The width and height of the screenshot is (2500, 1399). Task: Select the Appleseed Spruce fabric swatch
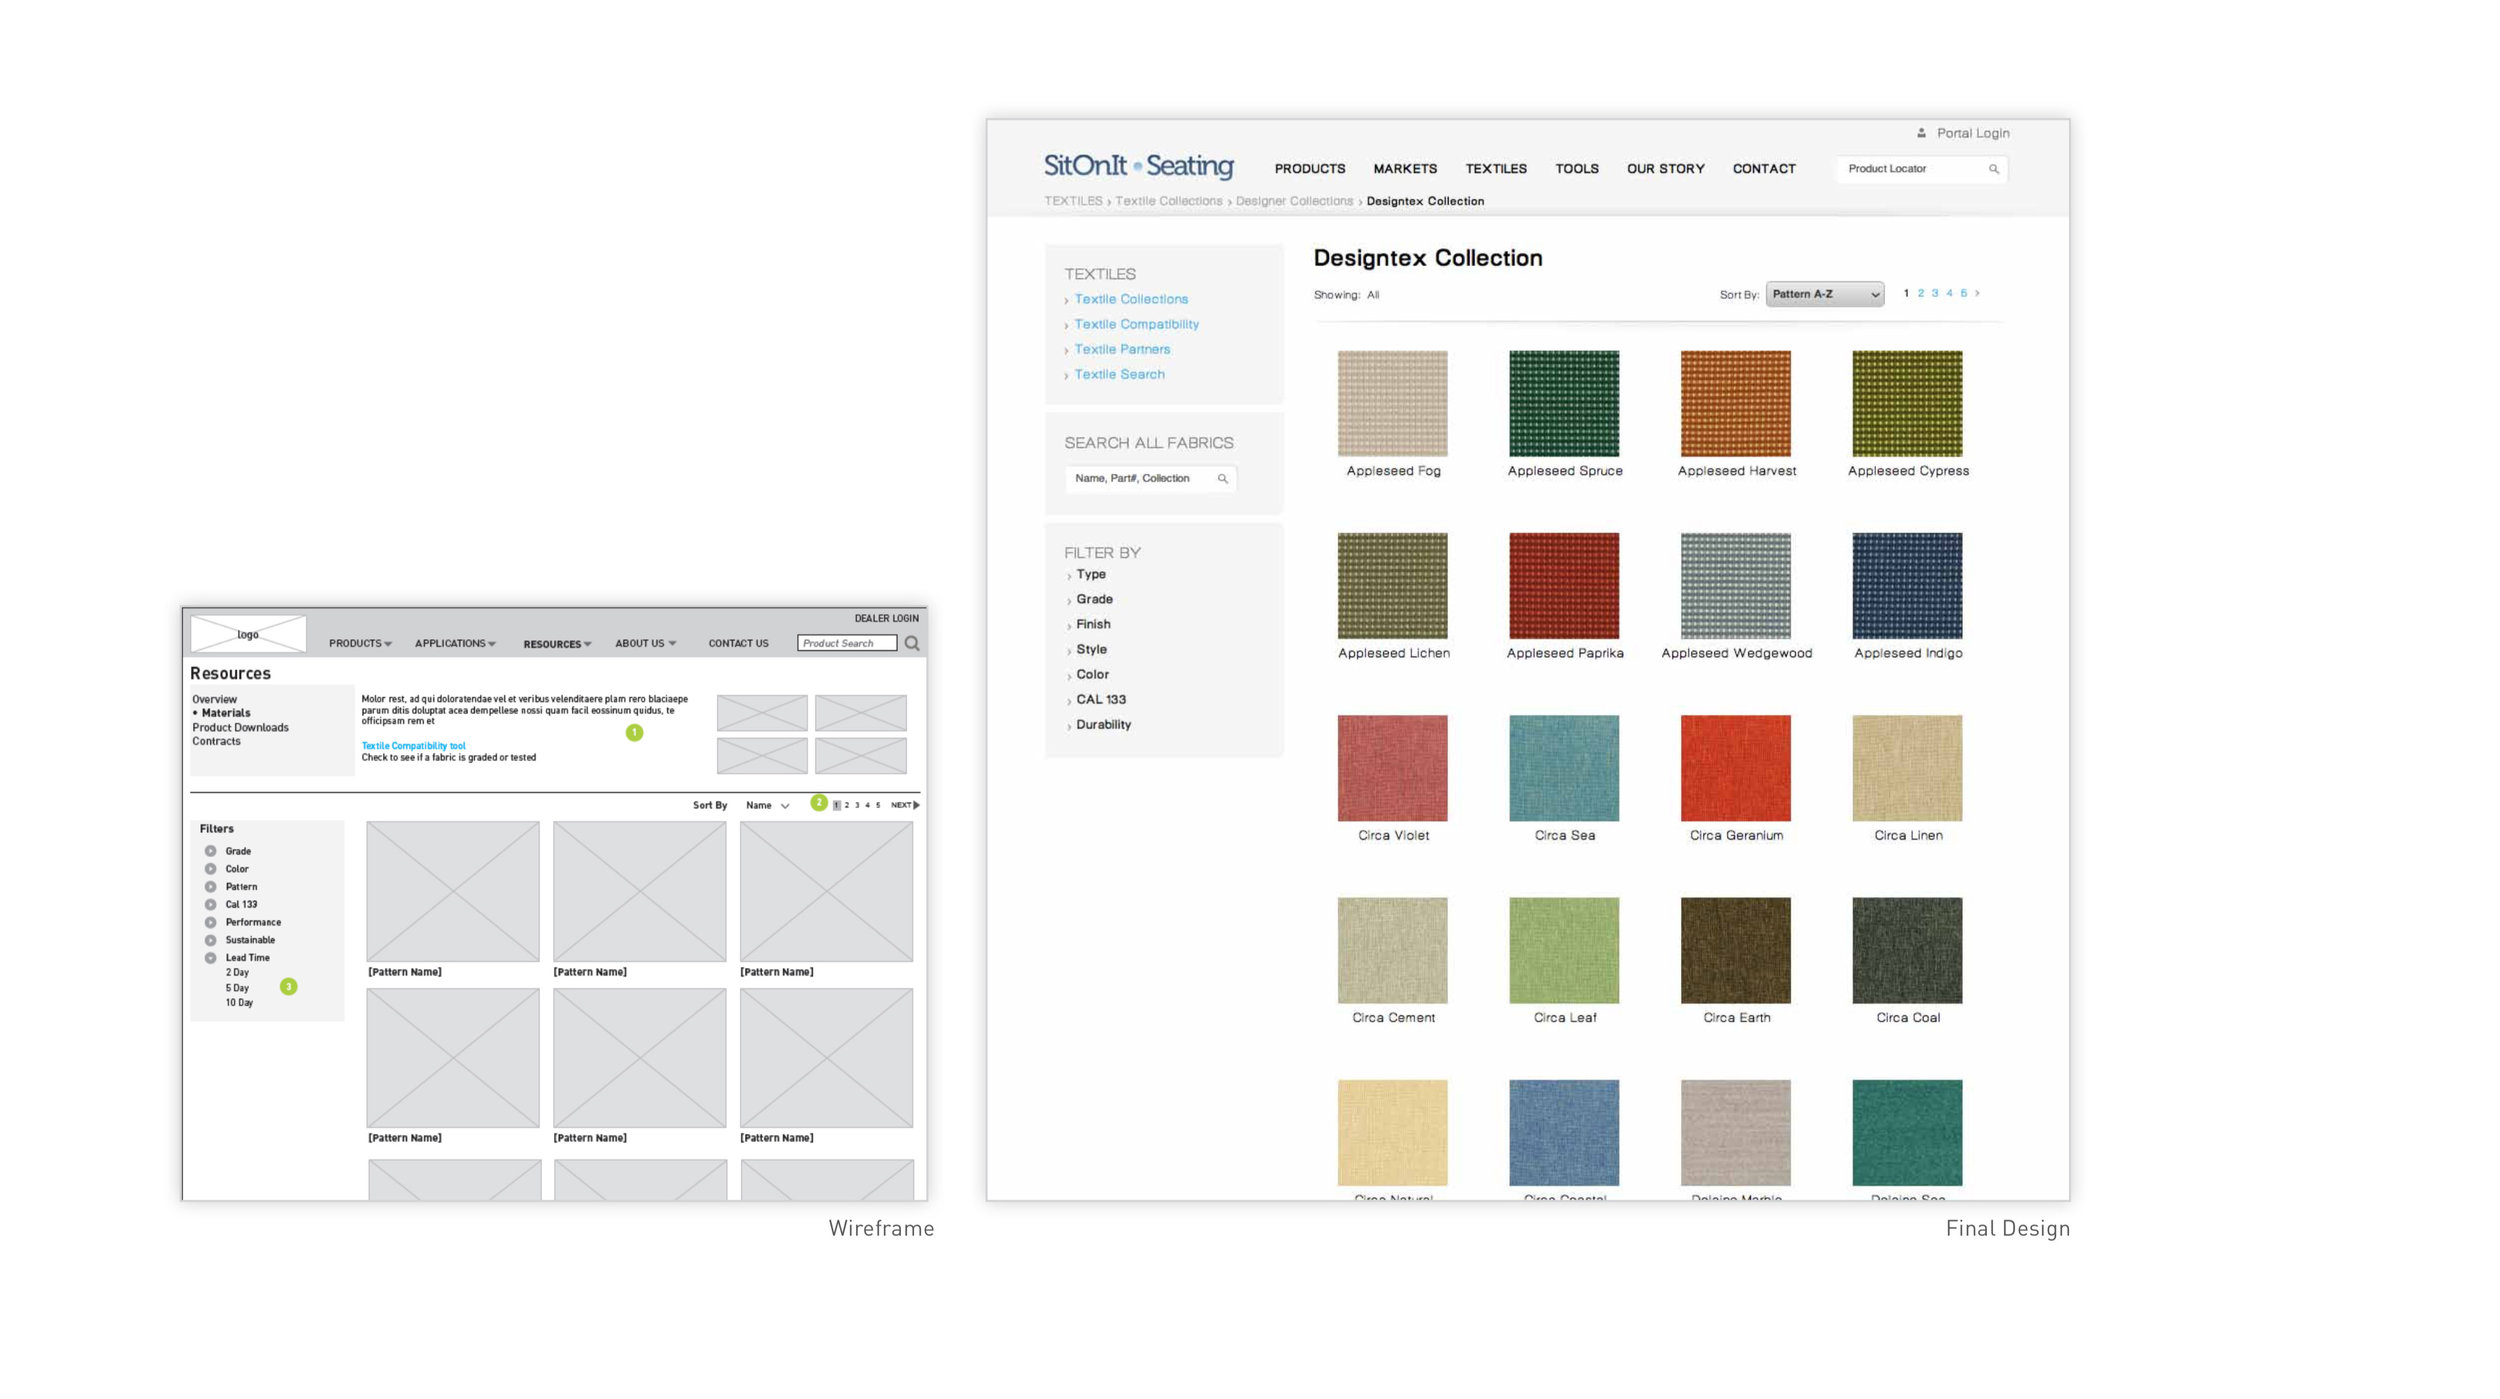[x=1564, y=403]
